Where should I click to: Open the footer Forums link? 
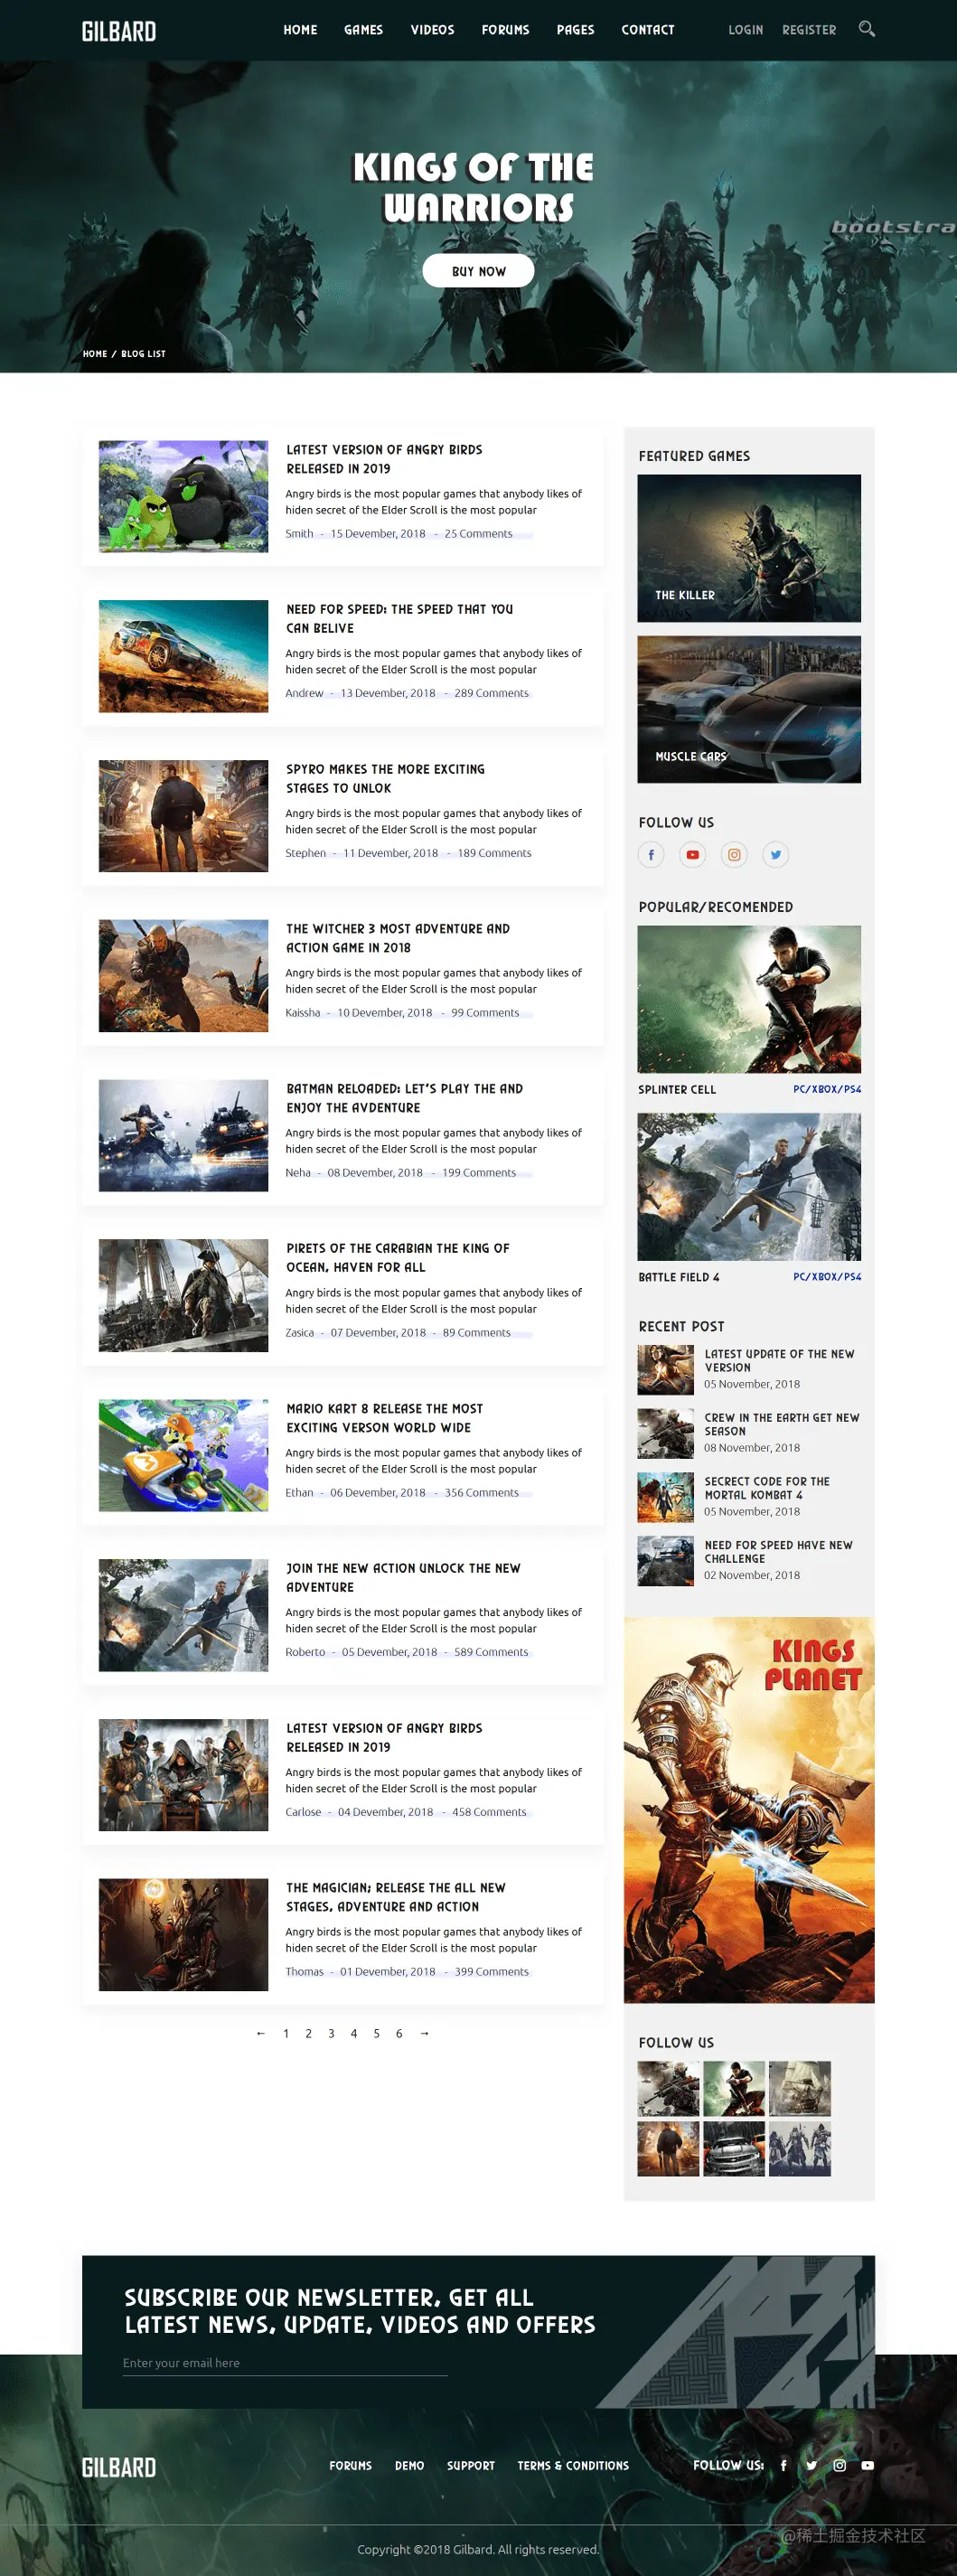point(350,2465)
